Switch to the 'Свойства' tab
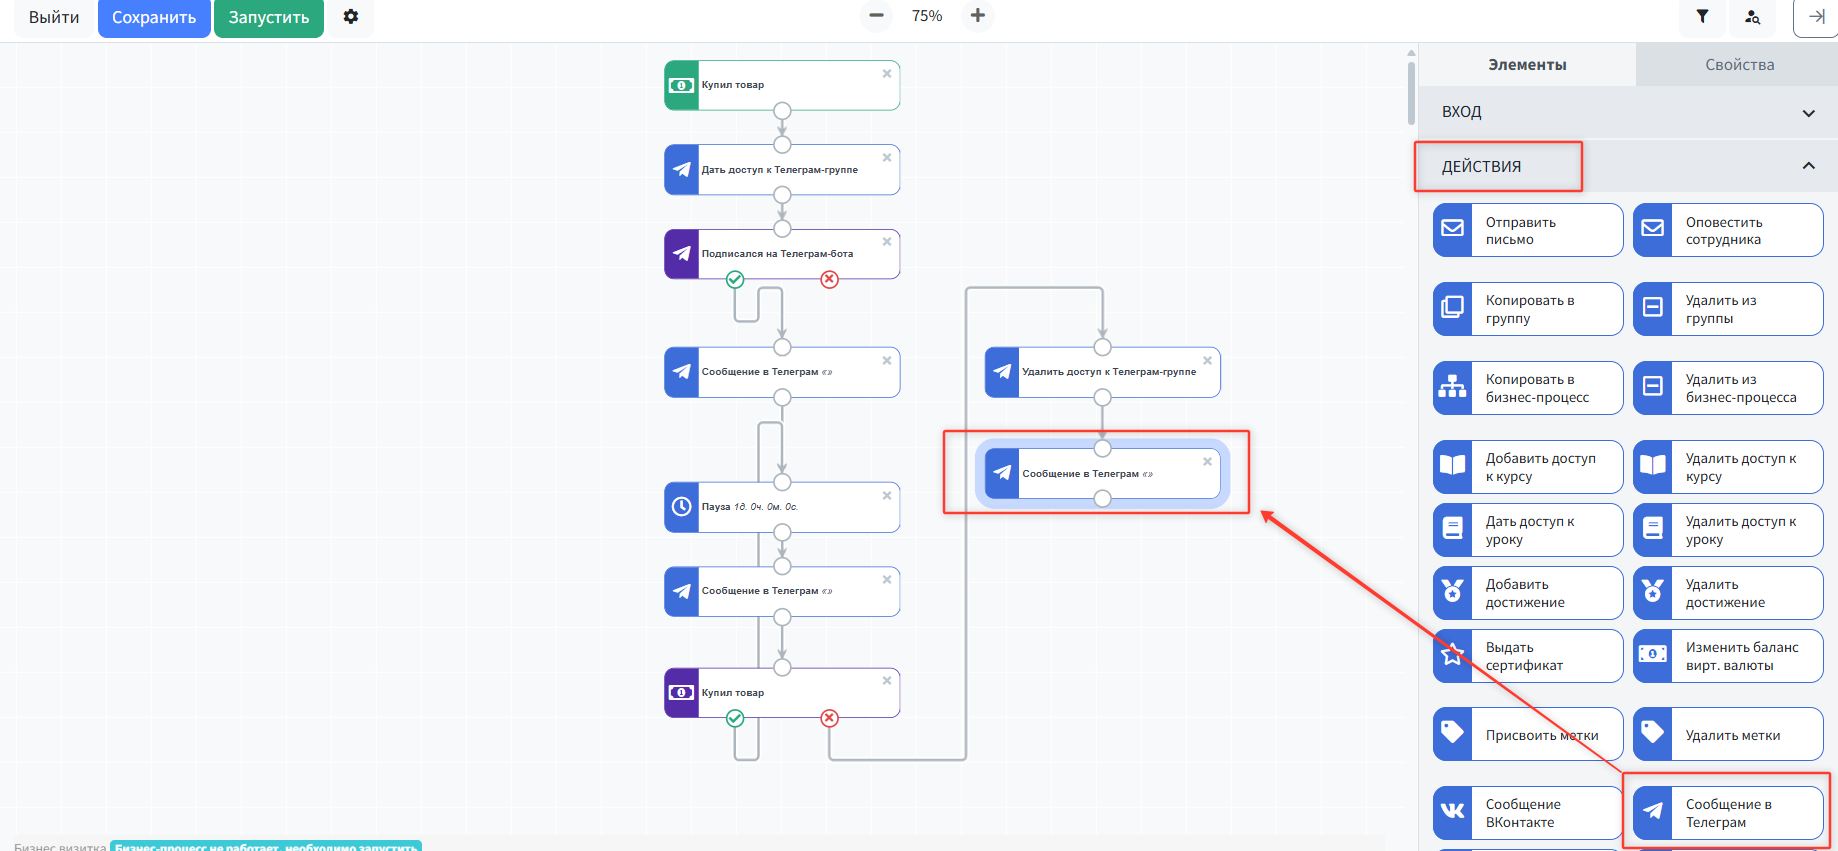The image size is (1838, 851). point(1739,65)
